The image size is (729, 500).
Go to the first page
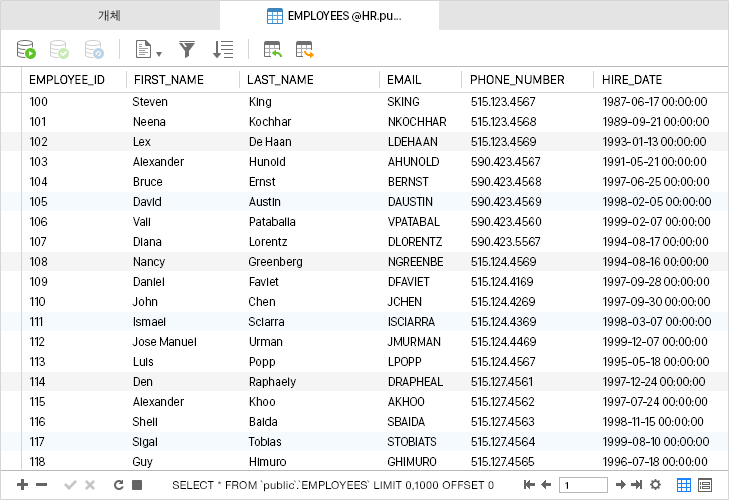point(530,485)
